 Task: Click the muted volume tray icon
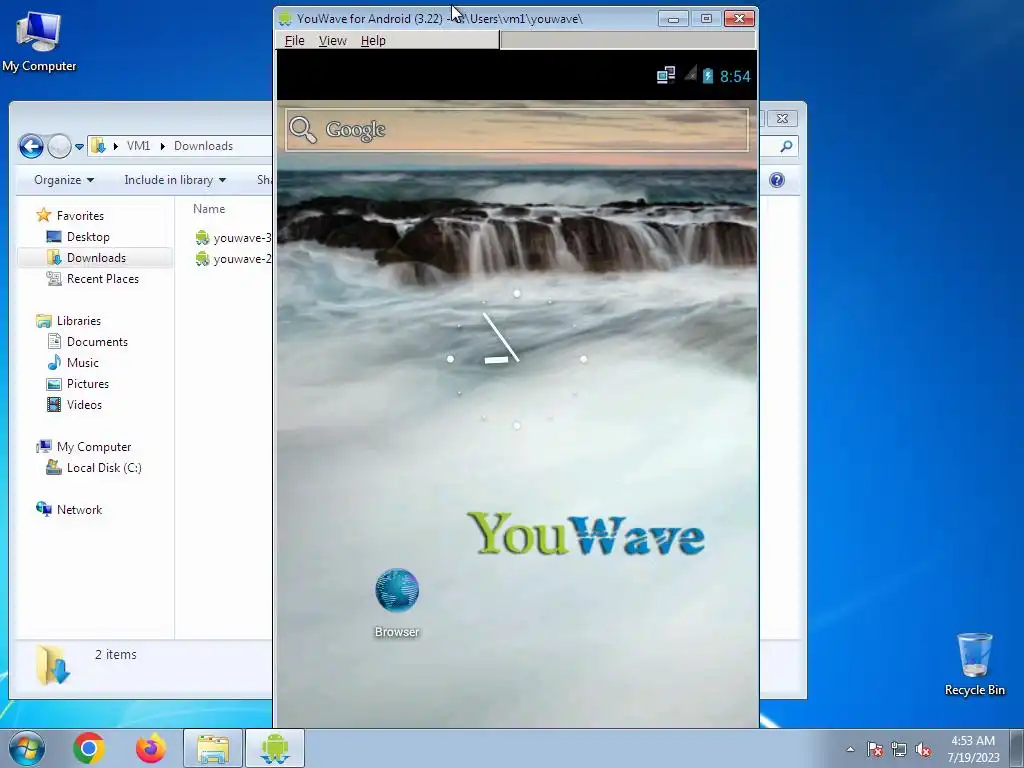pyautogui.click(x=923, y=749)
